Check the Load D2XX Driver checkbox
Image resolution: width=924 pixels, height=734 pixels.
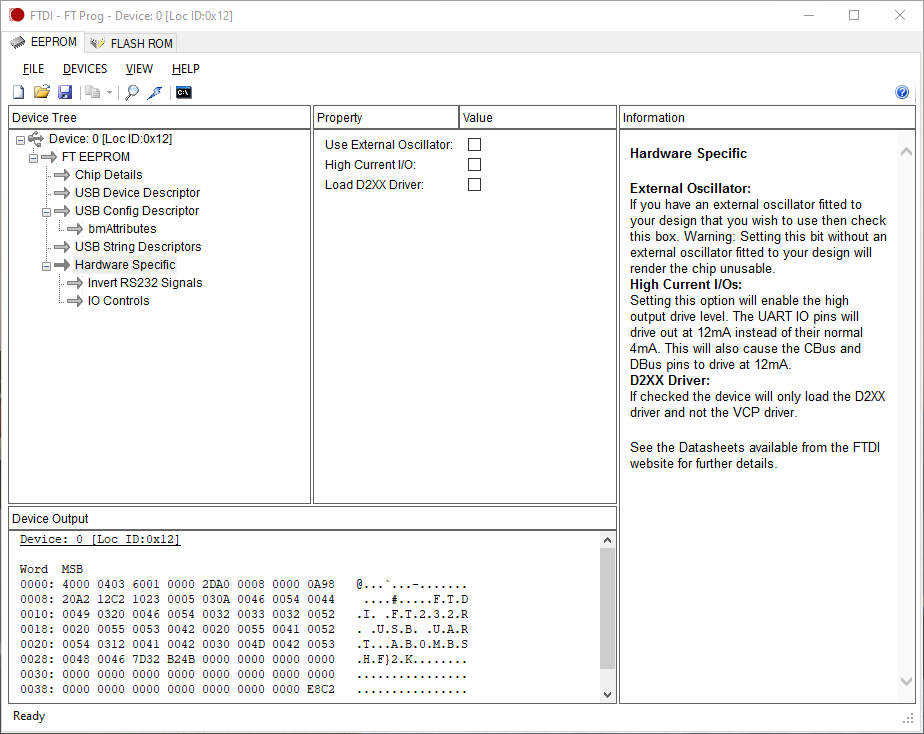[x=474, y=184]
